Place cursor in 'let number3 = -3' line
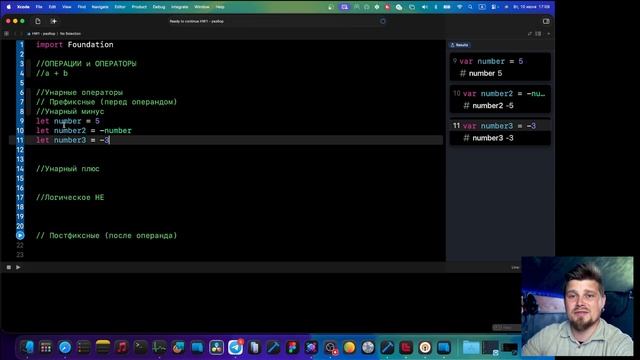This screenshot has height=360, width=640. (73, 140)
